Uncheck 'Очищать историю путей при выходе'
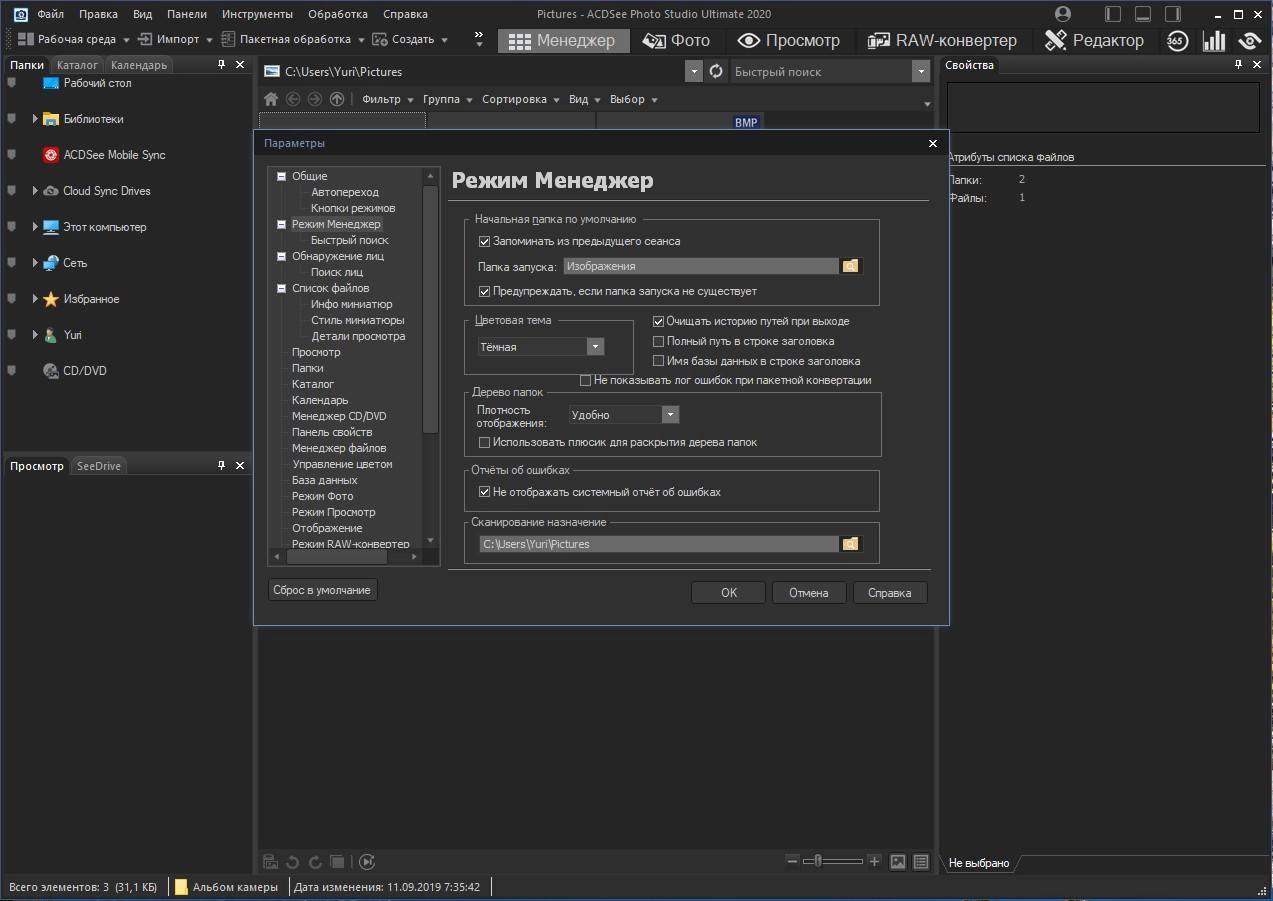The width and height of the screenshot is (1273, 901). tap(658, 321)
